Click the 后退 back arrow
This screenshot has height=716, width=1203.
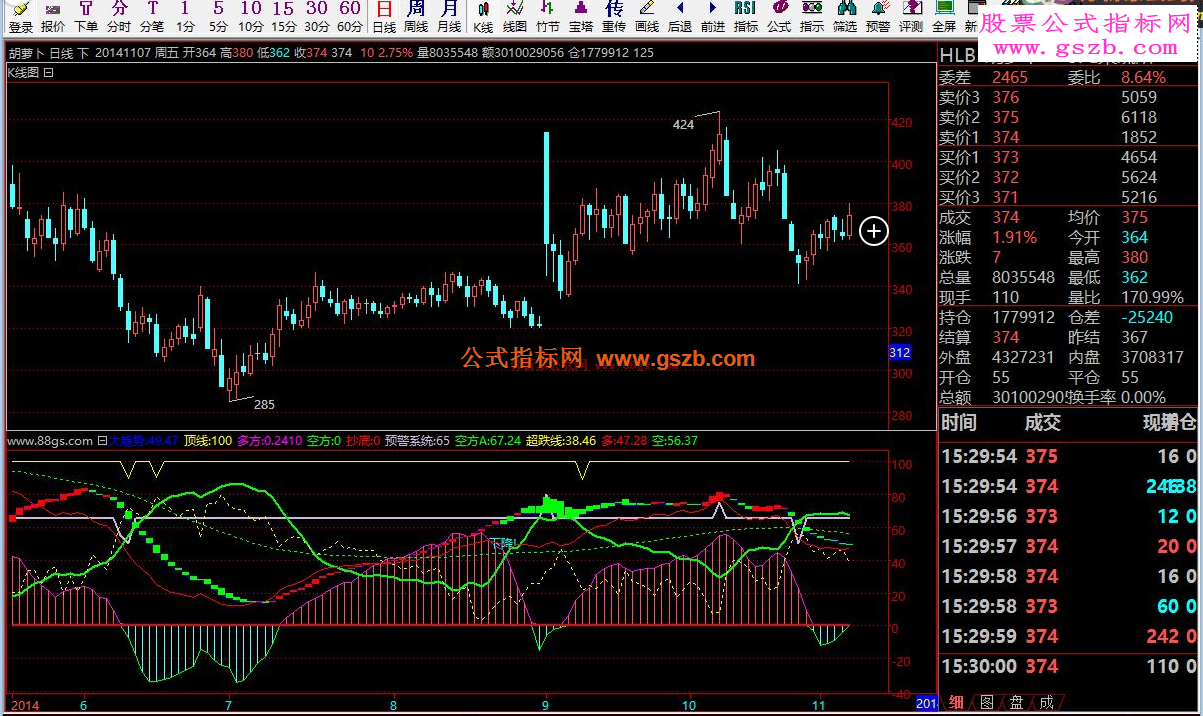point(680,17)
